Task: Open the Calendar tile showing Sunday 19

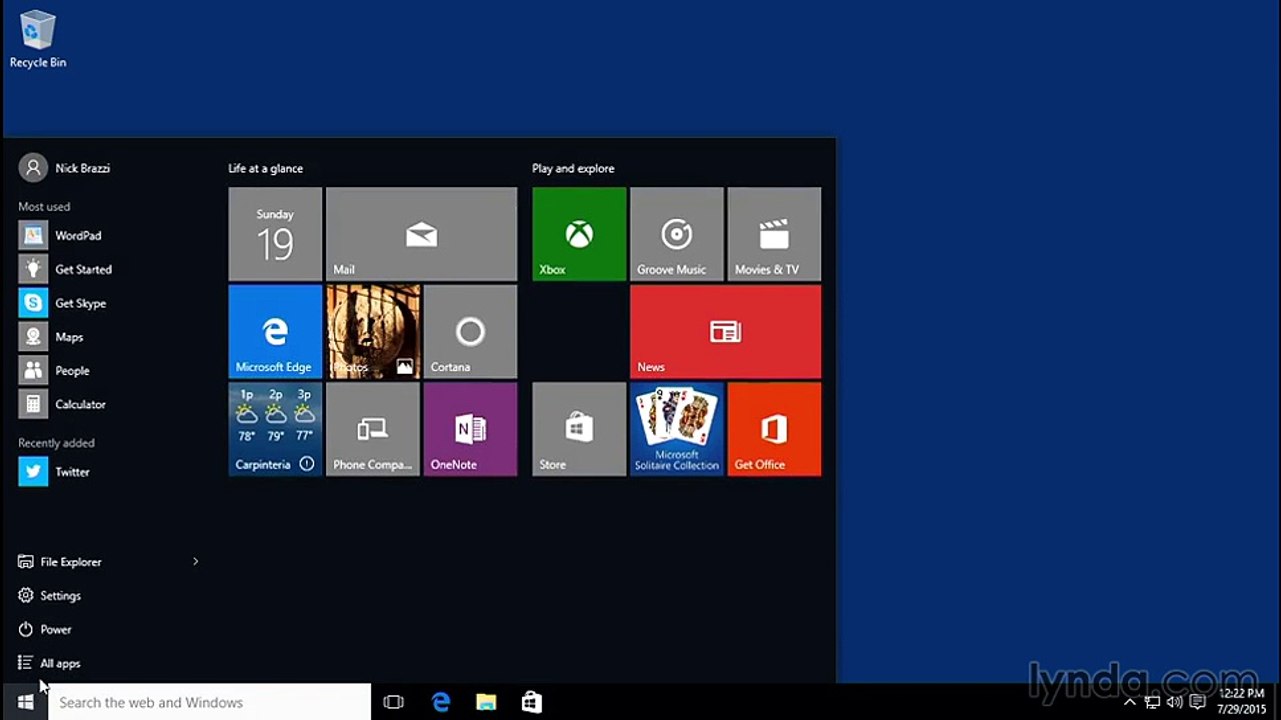Action: tap(275, 234)
